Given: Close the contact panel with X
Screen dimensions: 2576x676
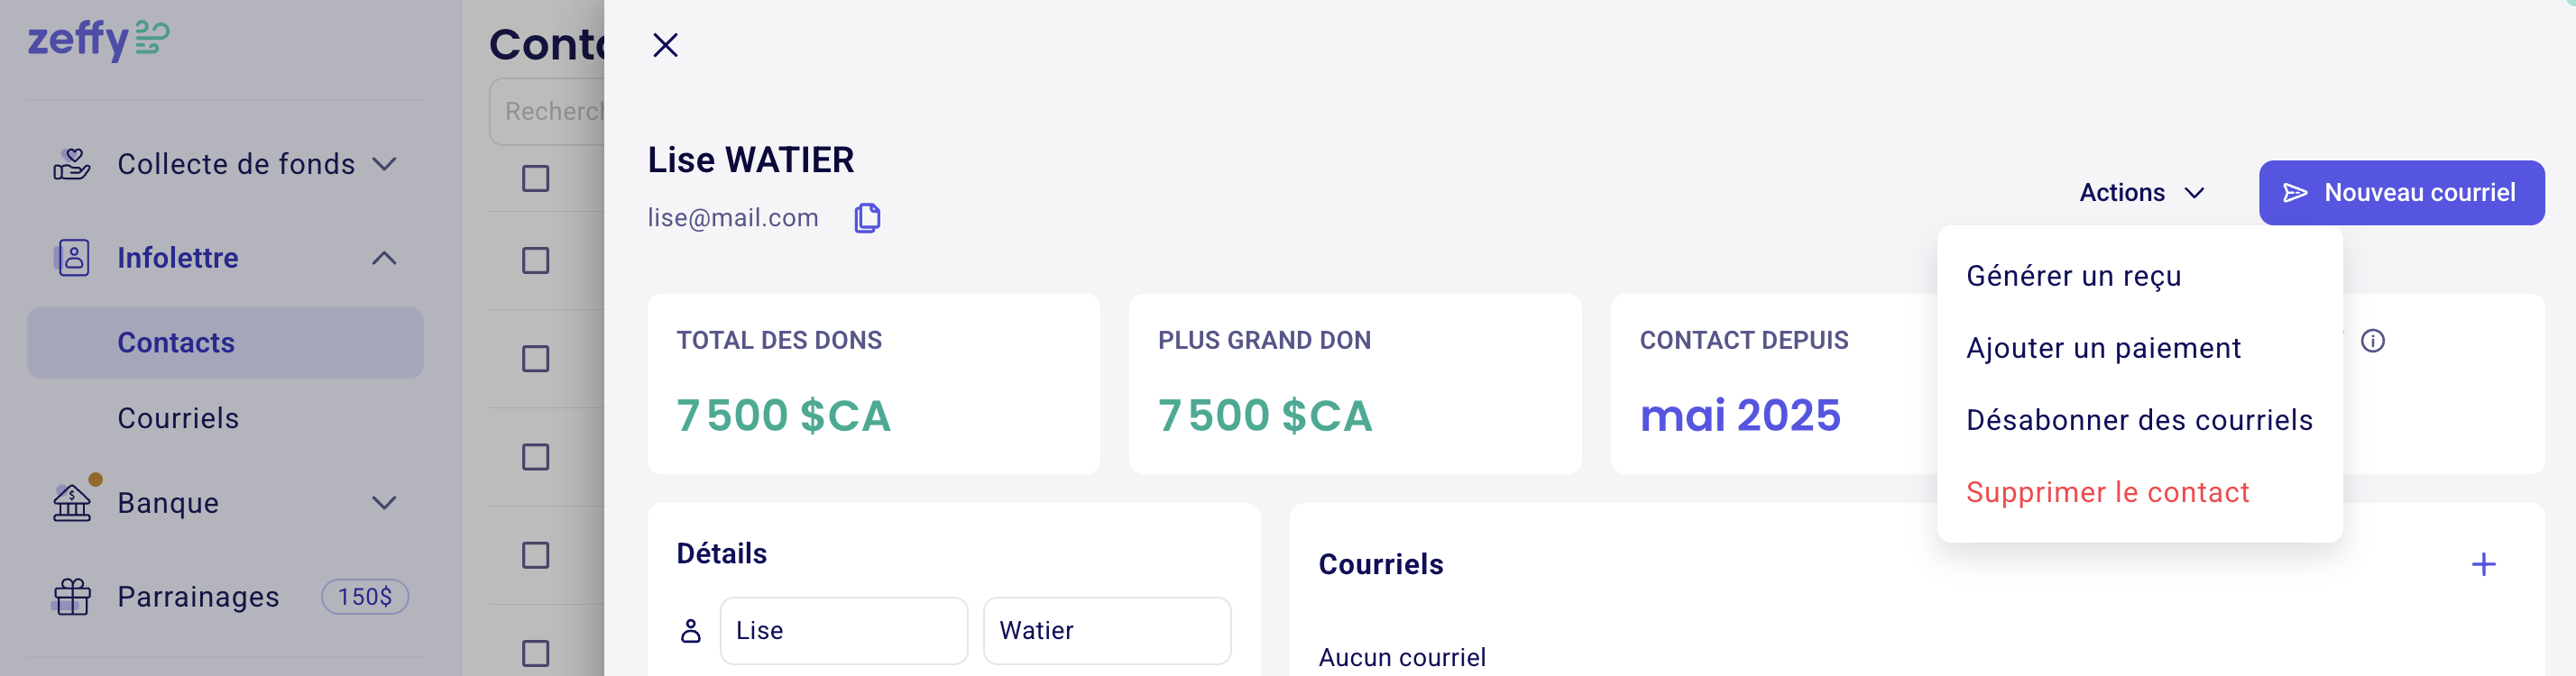Looking at the screenshot, I should pos(665,45).
